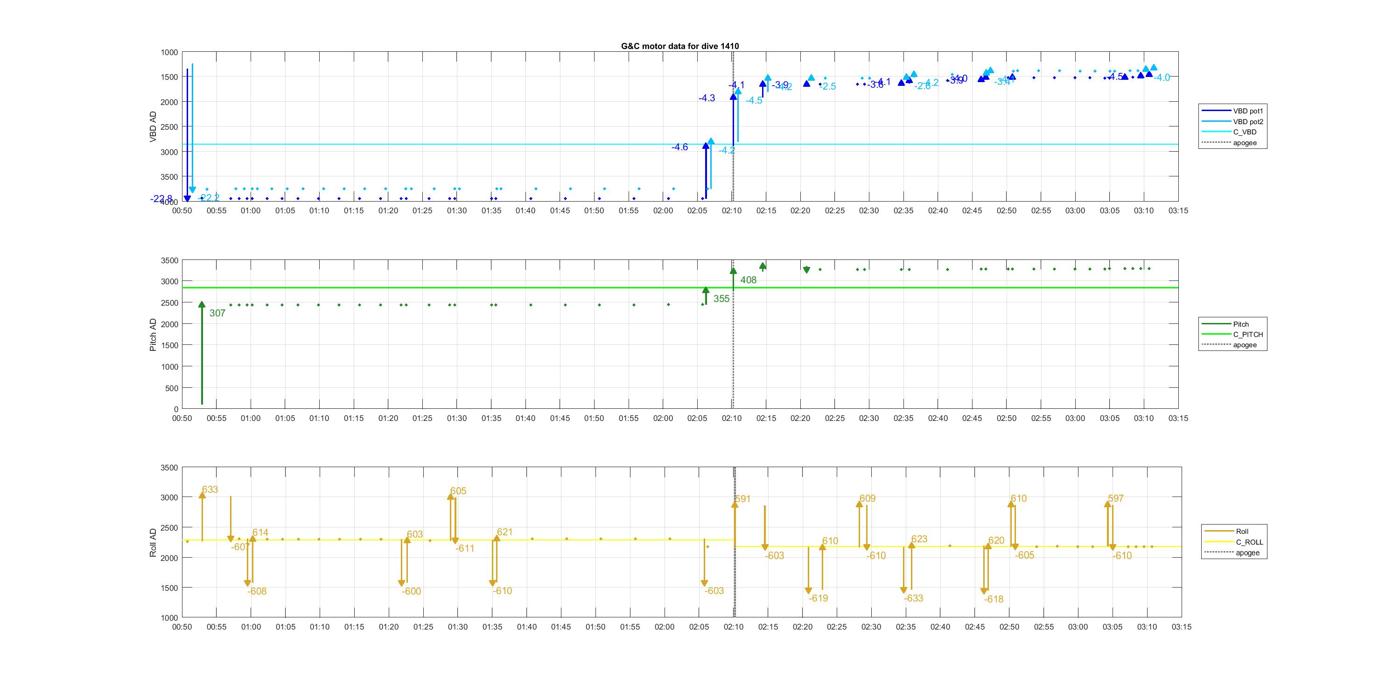Click the light-blue "-4.0" VBD label at far right
Viewport: 1400px width, 693px height.
(1161, 77)
